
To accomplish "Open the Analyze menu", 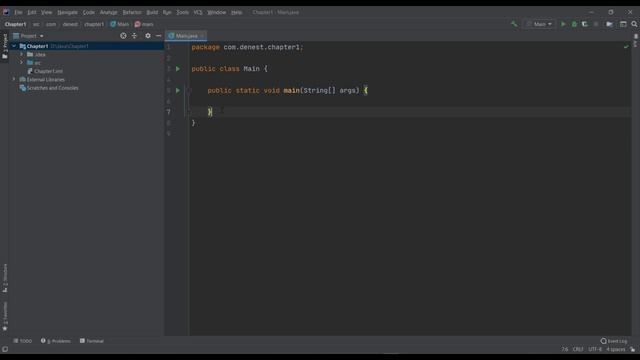I will 109,12.
